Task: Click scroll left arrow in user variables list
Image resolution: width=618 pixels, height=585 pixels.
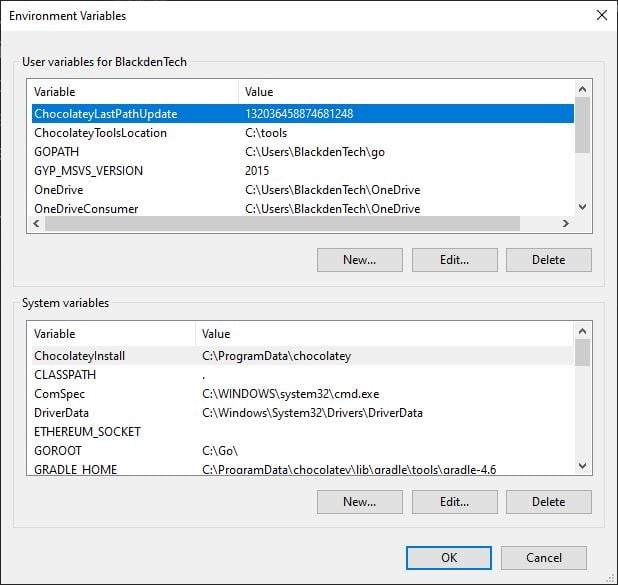Action: pos(37,224)
